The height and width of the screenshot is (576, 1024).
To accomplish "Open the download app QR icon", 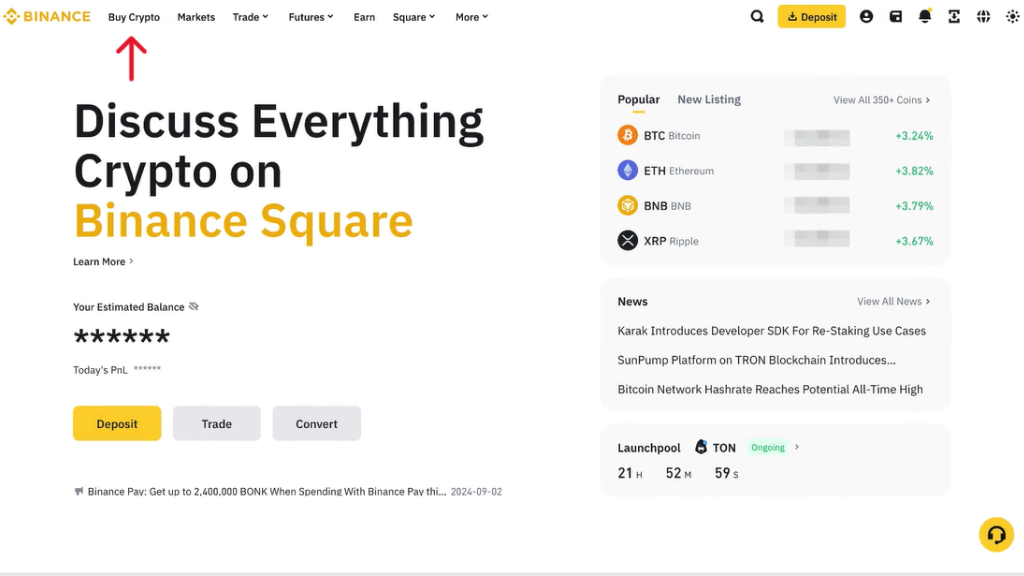I will point(954,16).
